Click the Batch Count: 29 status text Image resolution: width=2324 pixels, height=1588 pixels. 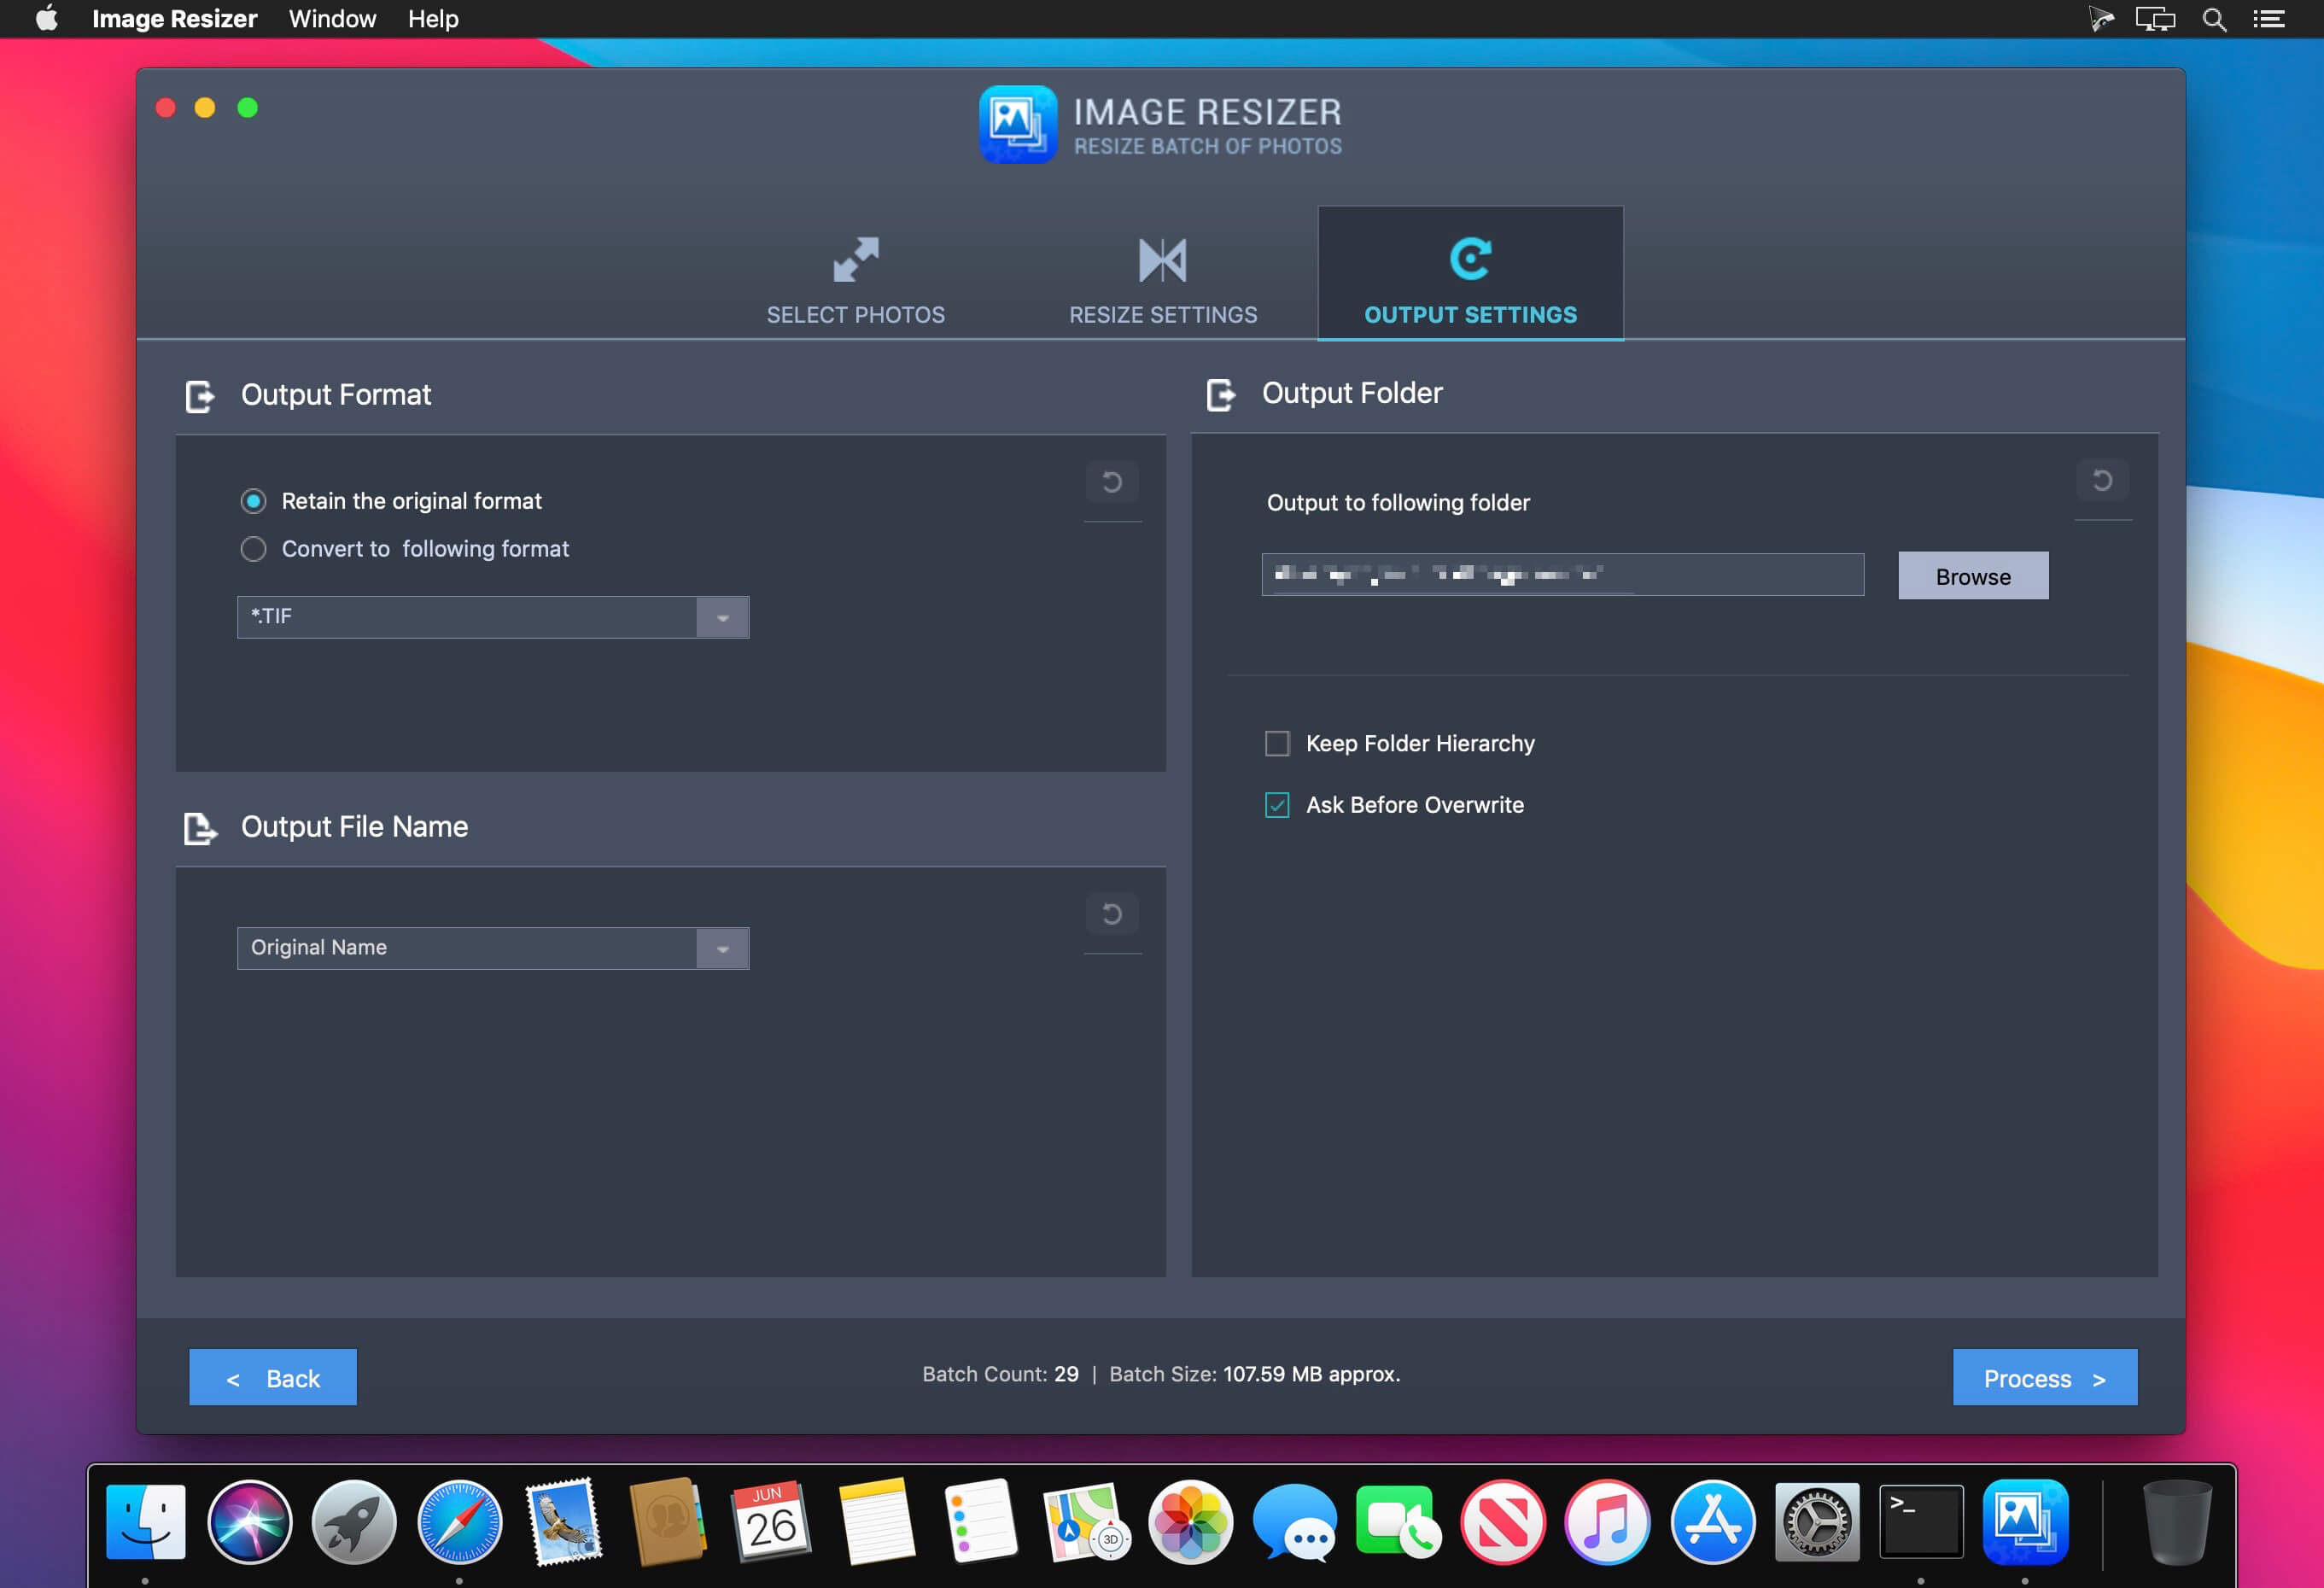click(x=1000, y=1375)
